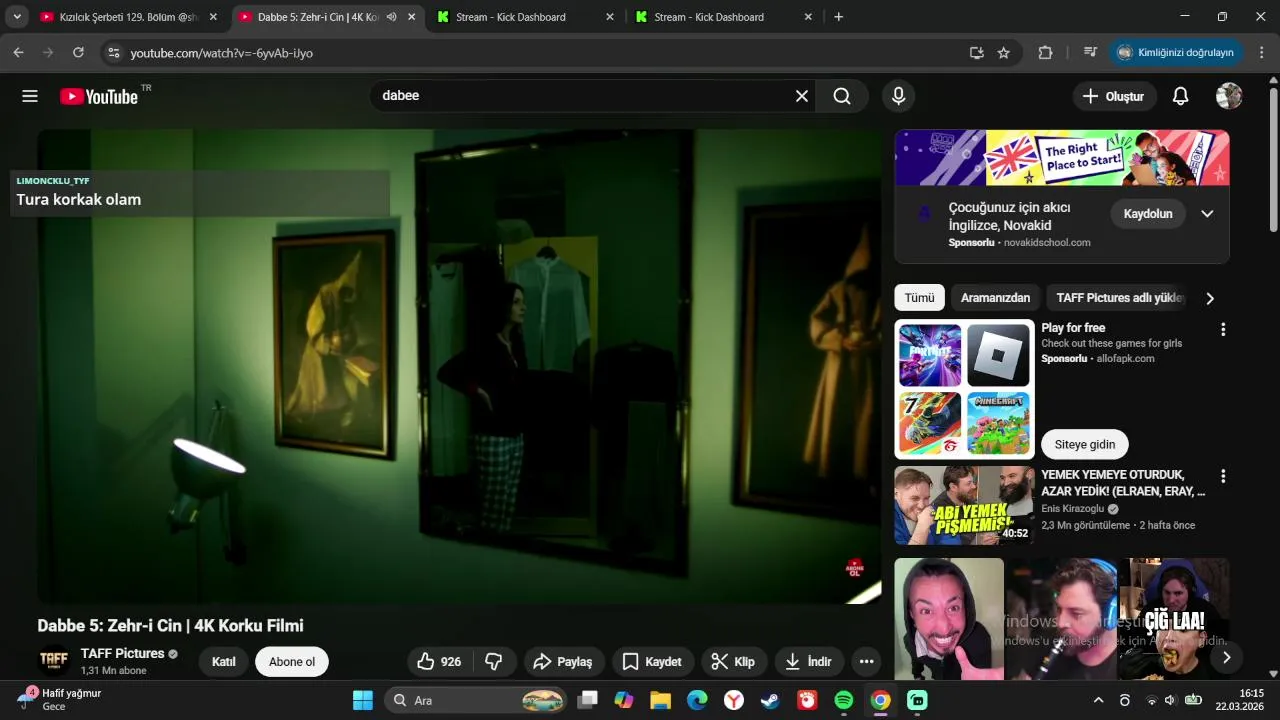Image resolution: width=1280 pixels, height=720 pixels.
Task: Open TAFF Pictures channel name link
Action: point(122,654)
